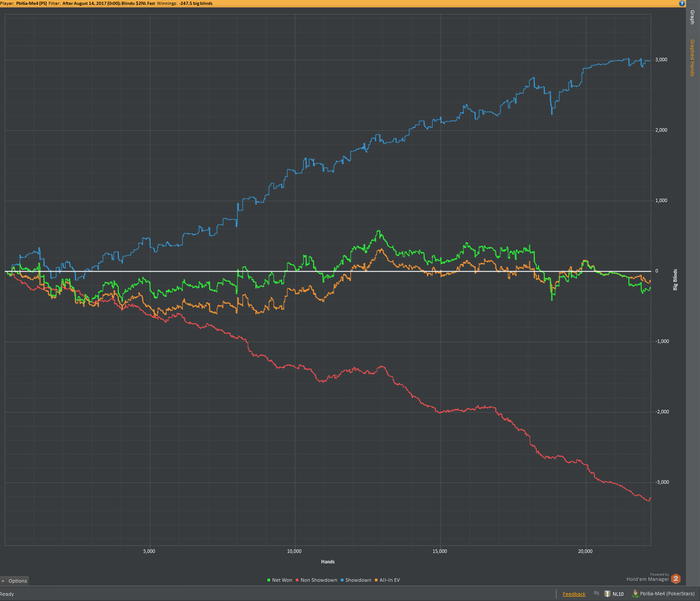This screenshot has height=601, width=700.
Task: Click the Hold'em Manager 2 logo icon
Action: [x=676, y=579]
